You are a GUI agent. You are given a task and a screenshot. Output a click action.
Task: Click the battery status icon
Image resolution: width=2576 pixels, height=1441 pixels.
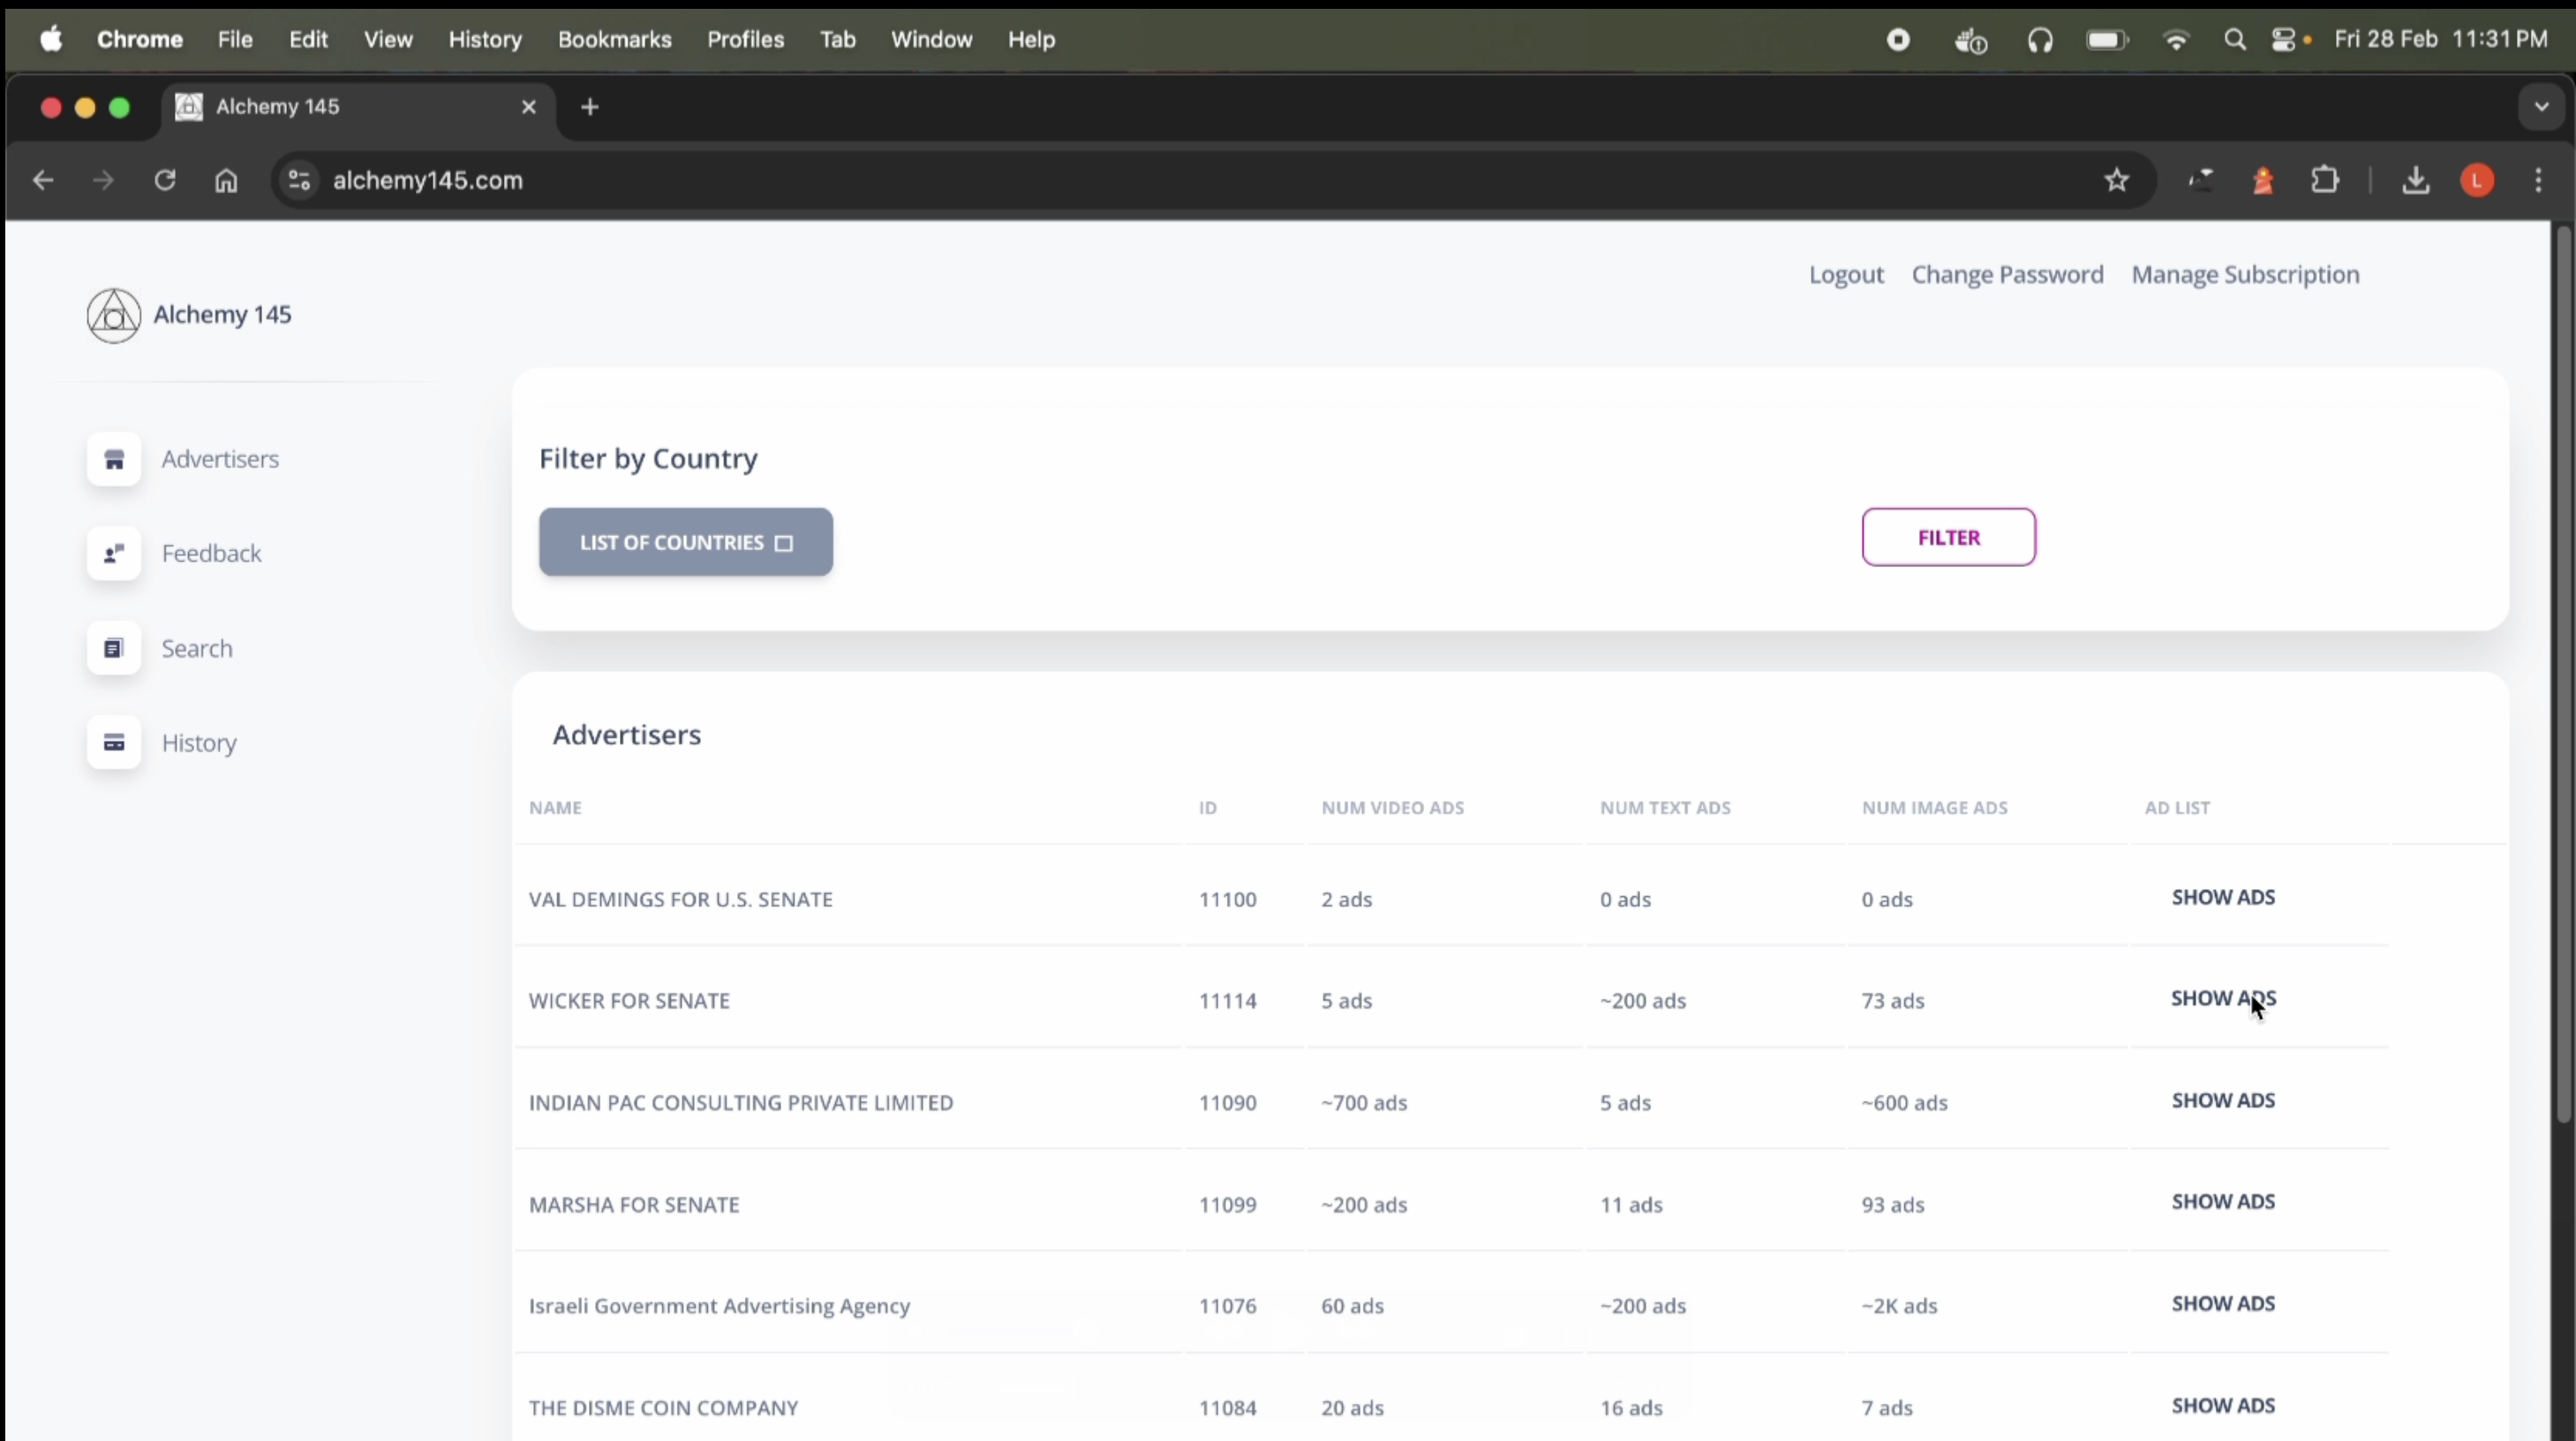[x=2107, y=39]
